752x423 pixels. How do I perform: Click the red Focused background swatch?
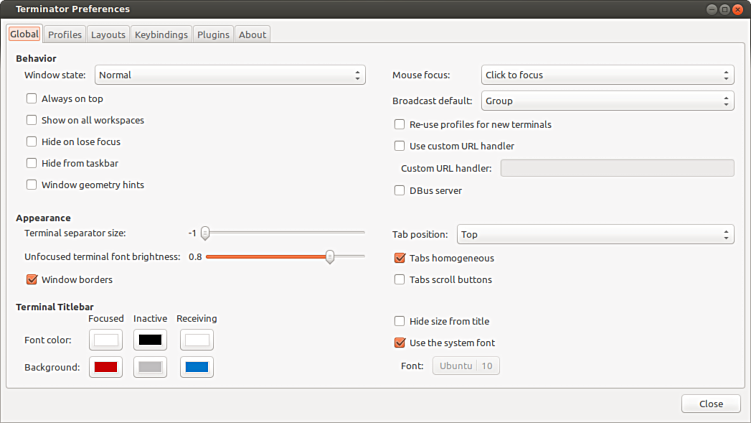pyautogui.click(x=106, y=367)
